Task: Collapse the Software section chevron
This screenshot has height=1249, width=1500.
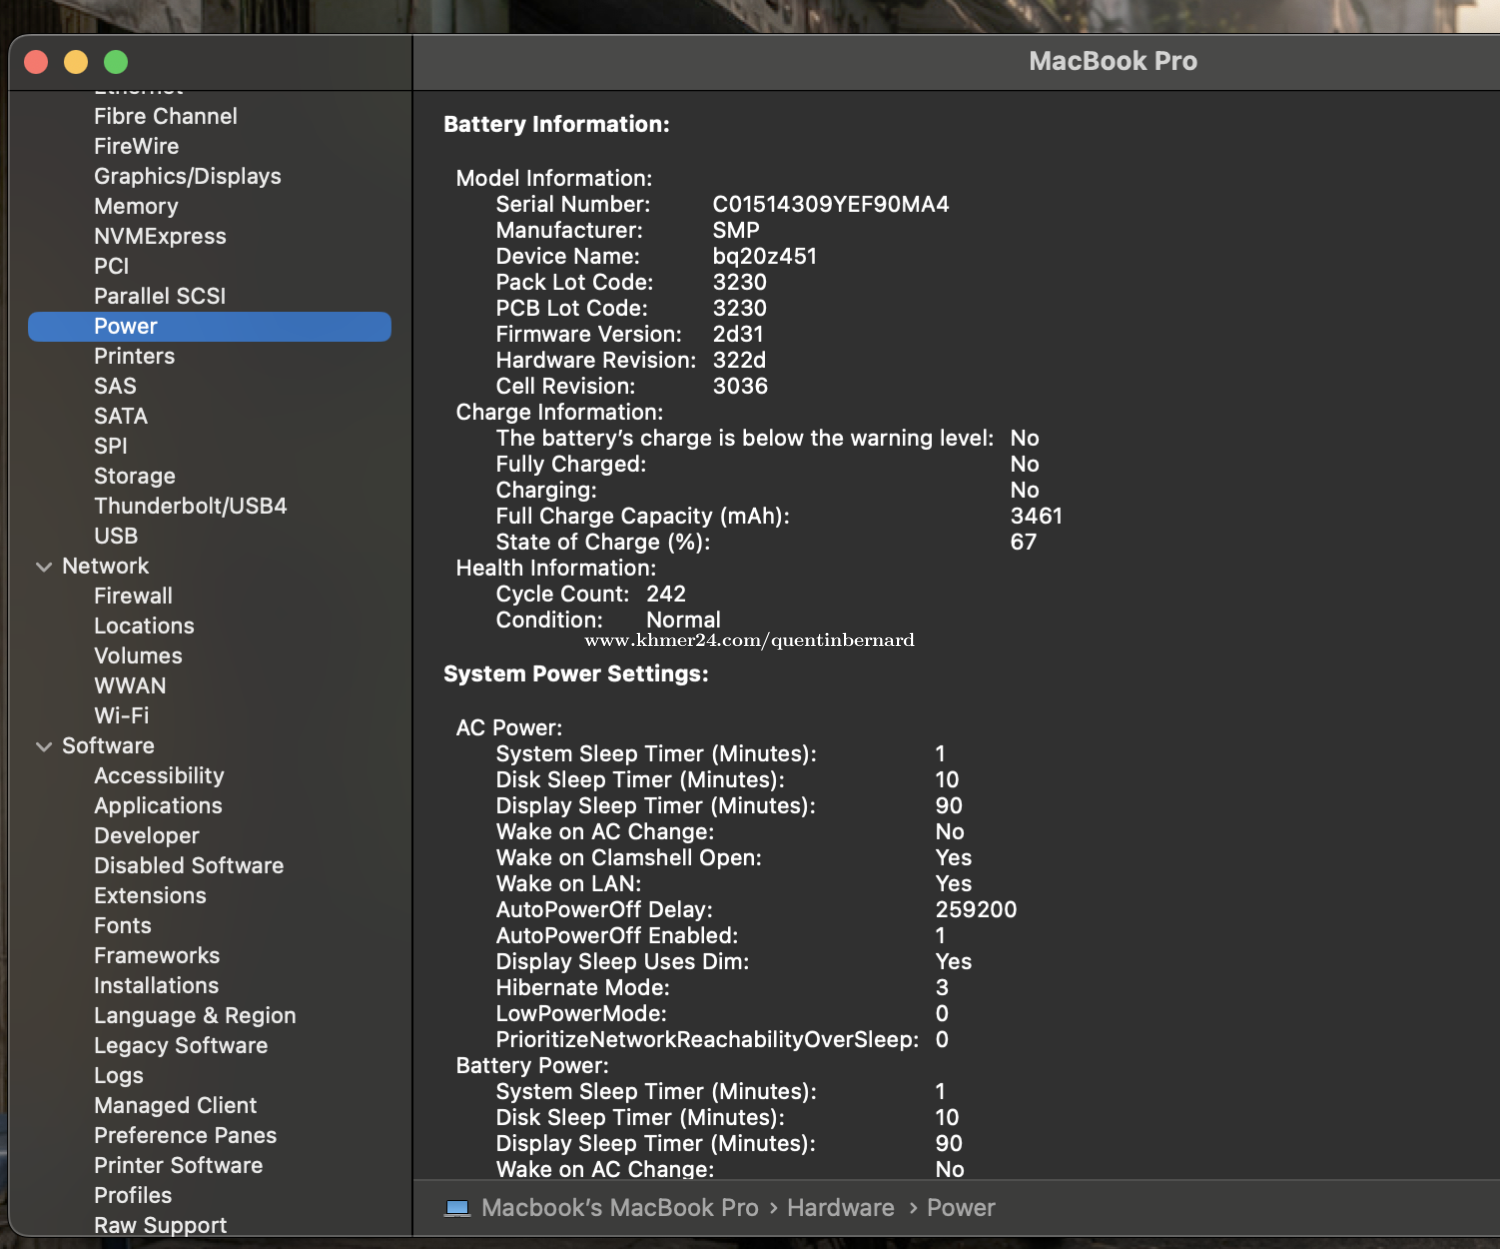Action: pos(44,747)
